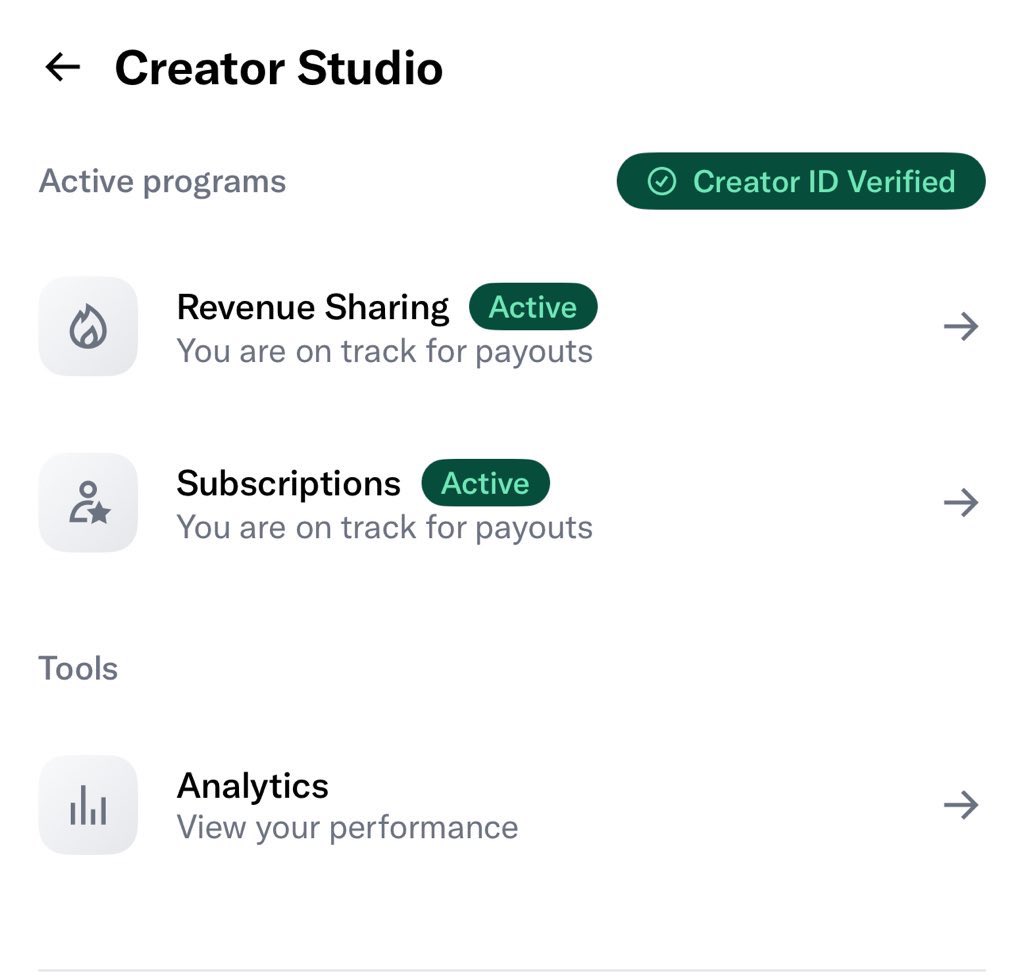Tap the back arrow beside Creator Studio
1024x978 pixels.
(x=62, y=68)
